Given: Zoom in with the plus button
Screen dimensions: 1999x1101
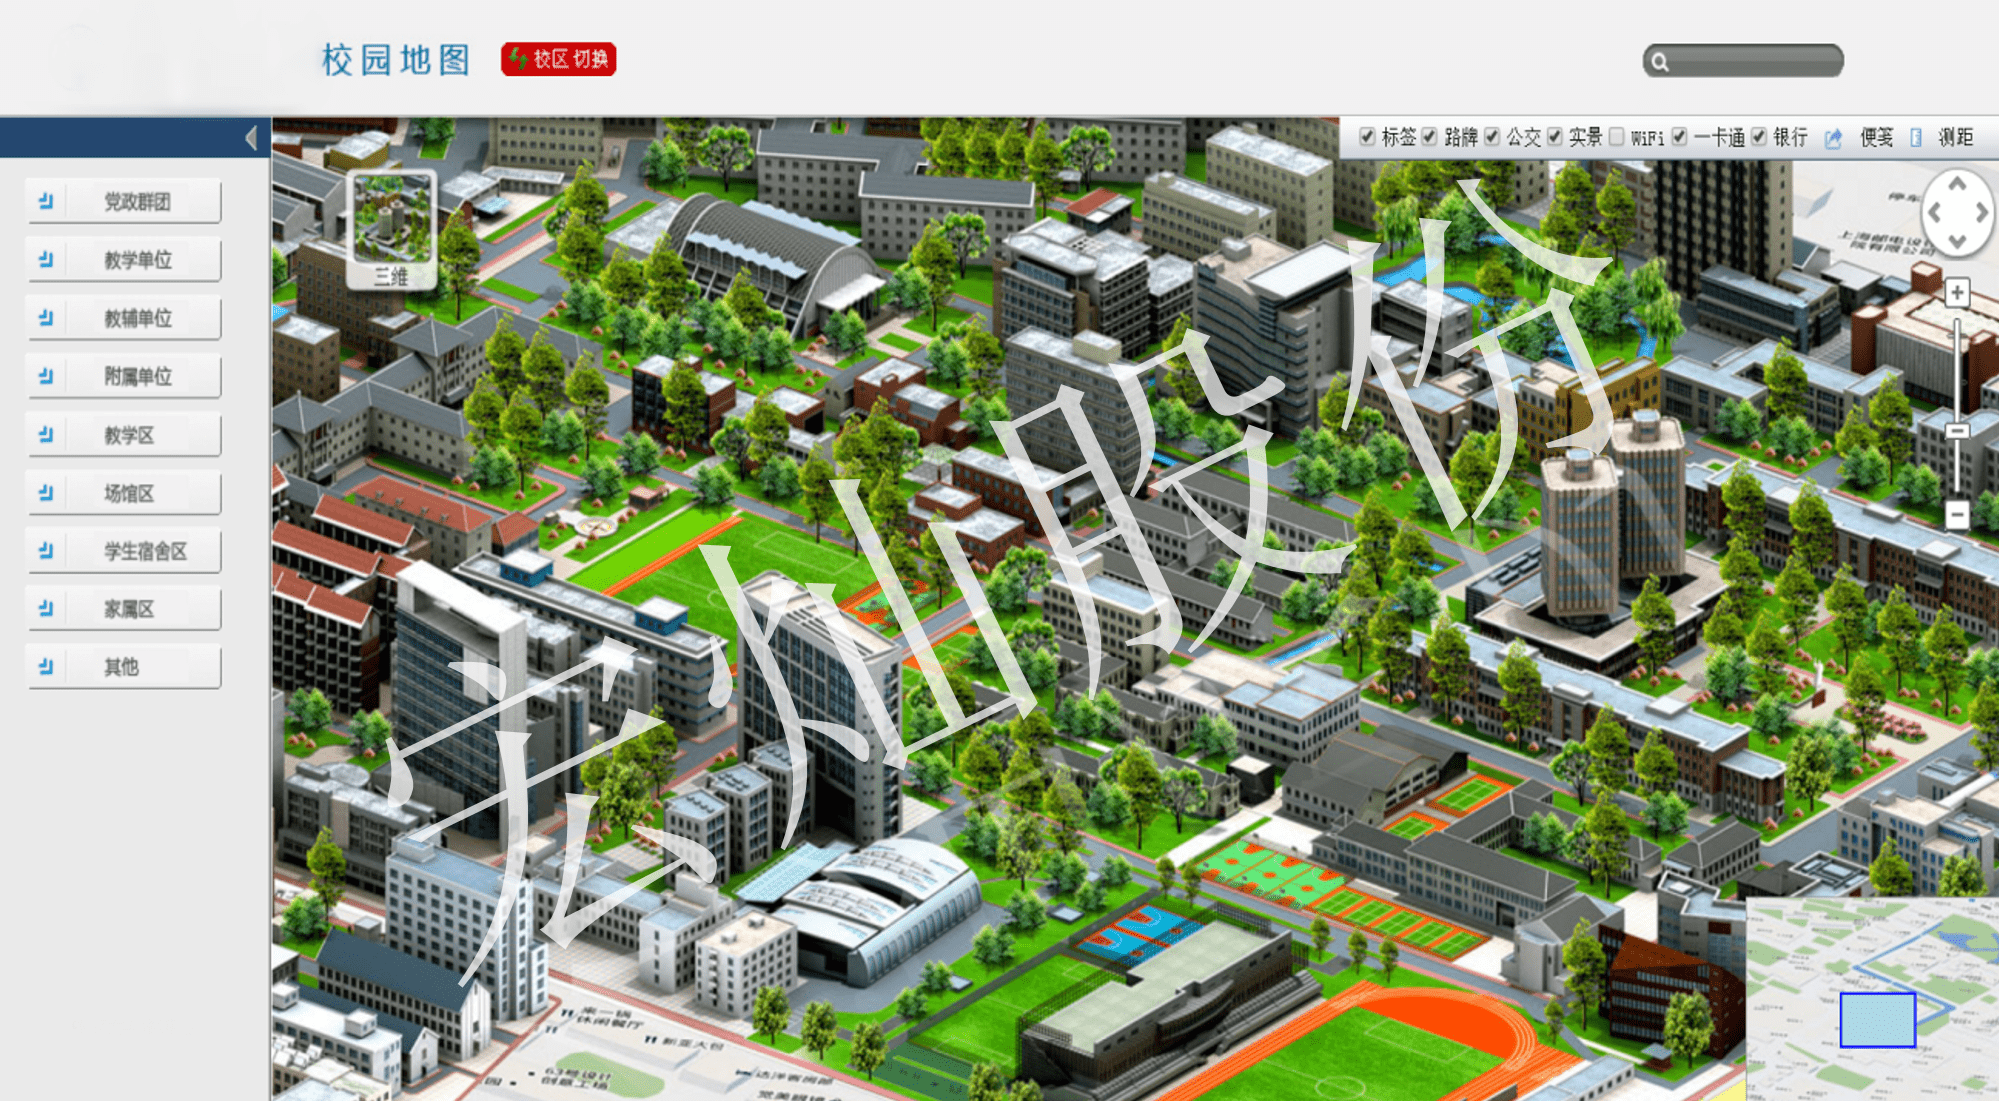Looking at the screenshot, I should 1957,292.
